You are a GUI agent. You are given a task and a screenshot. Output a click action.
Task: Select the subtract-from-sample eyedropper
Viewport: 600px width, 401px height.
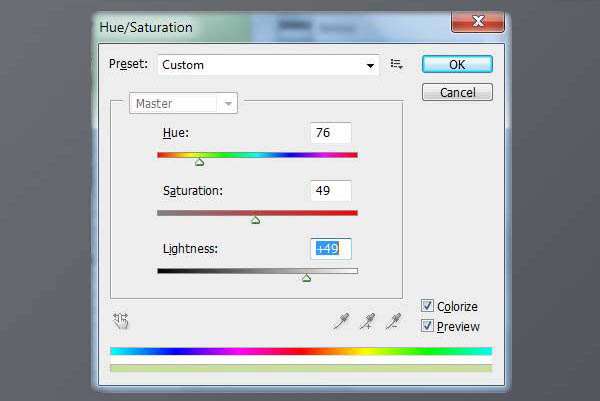click(394, 321)
